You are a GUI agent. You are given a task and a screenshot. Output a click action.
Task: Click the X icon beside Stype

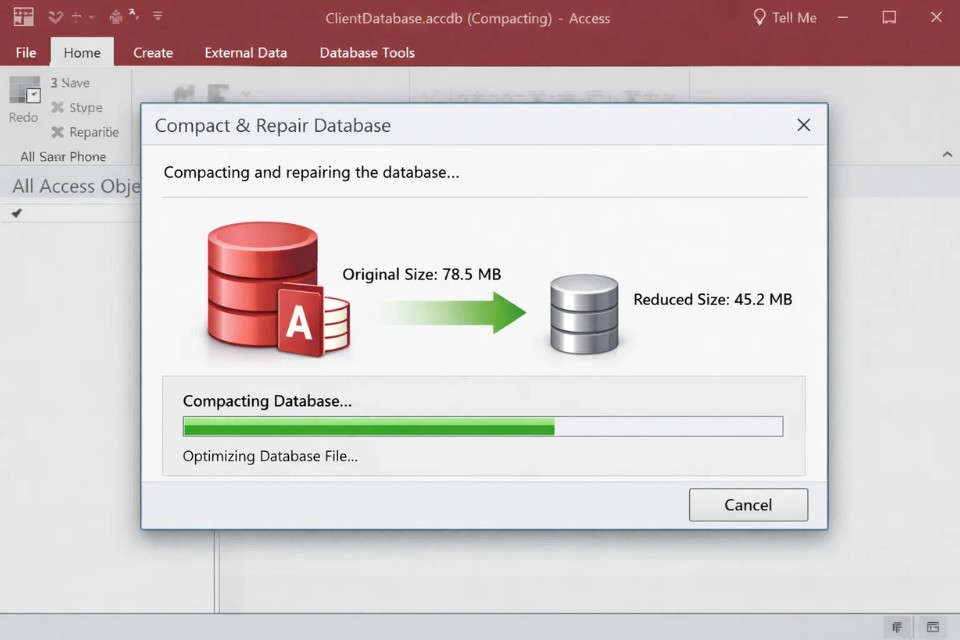tap(57, 107)
